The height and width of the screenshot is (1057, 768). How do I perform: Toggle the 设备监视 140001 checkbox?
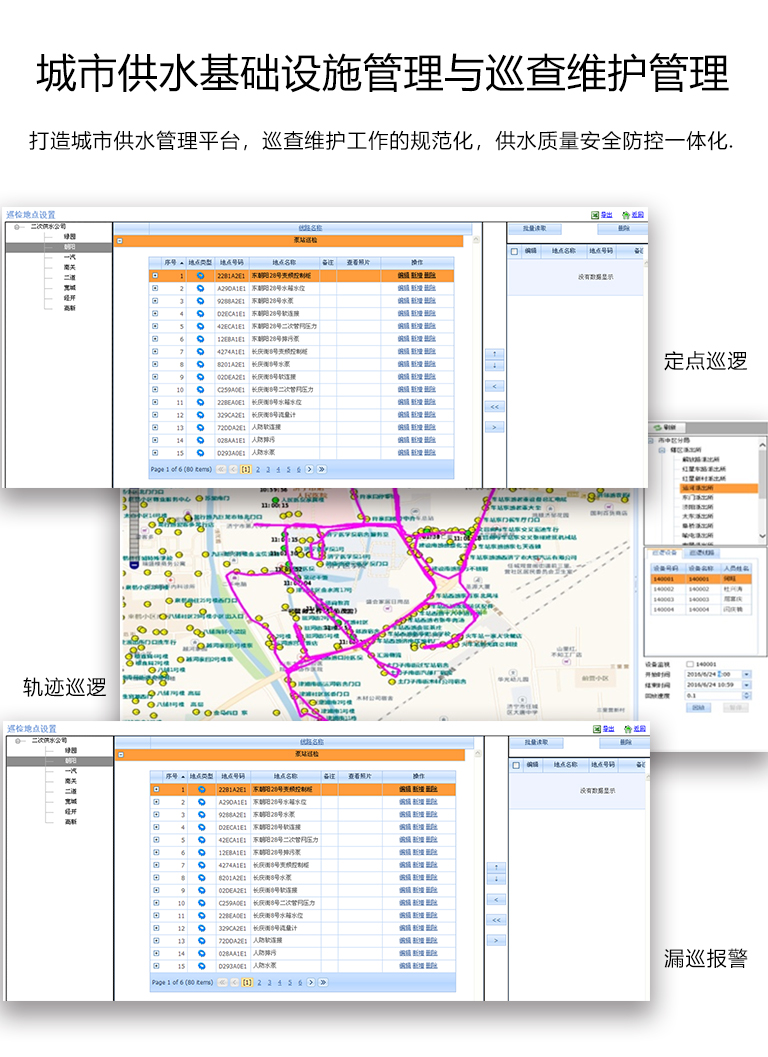point(690,664)
